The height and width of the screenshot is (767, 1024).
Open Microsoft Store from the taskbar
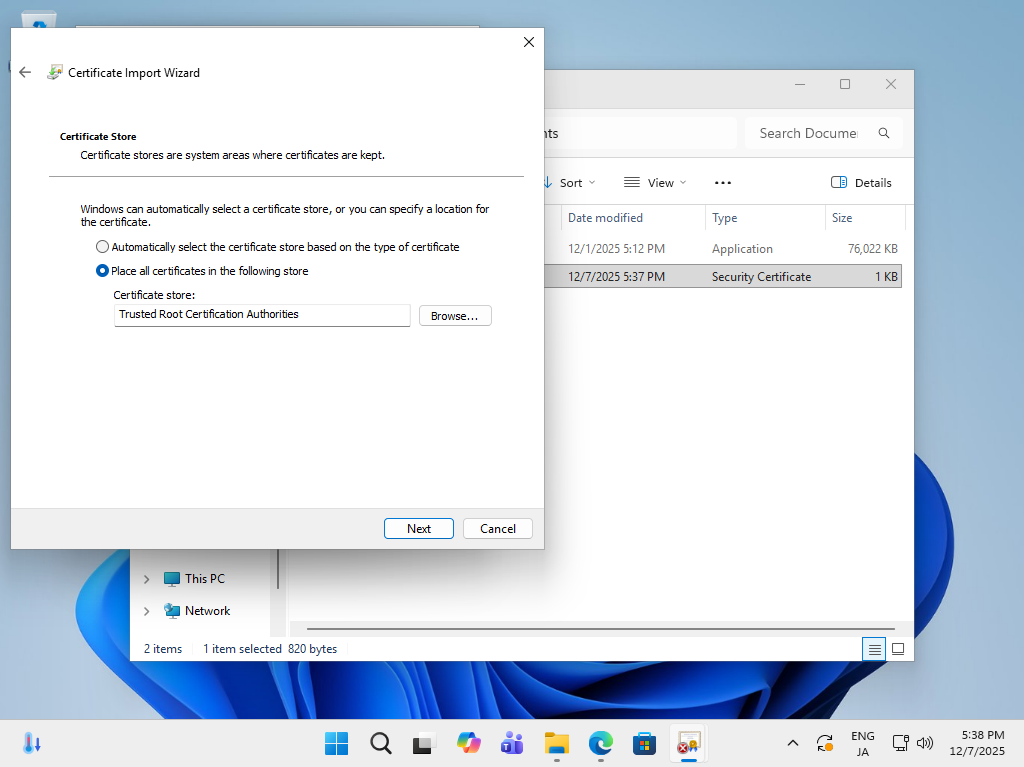(644, 743)
